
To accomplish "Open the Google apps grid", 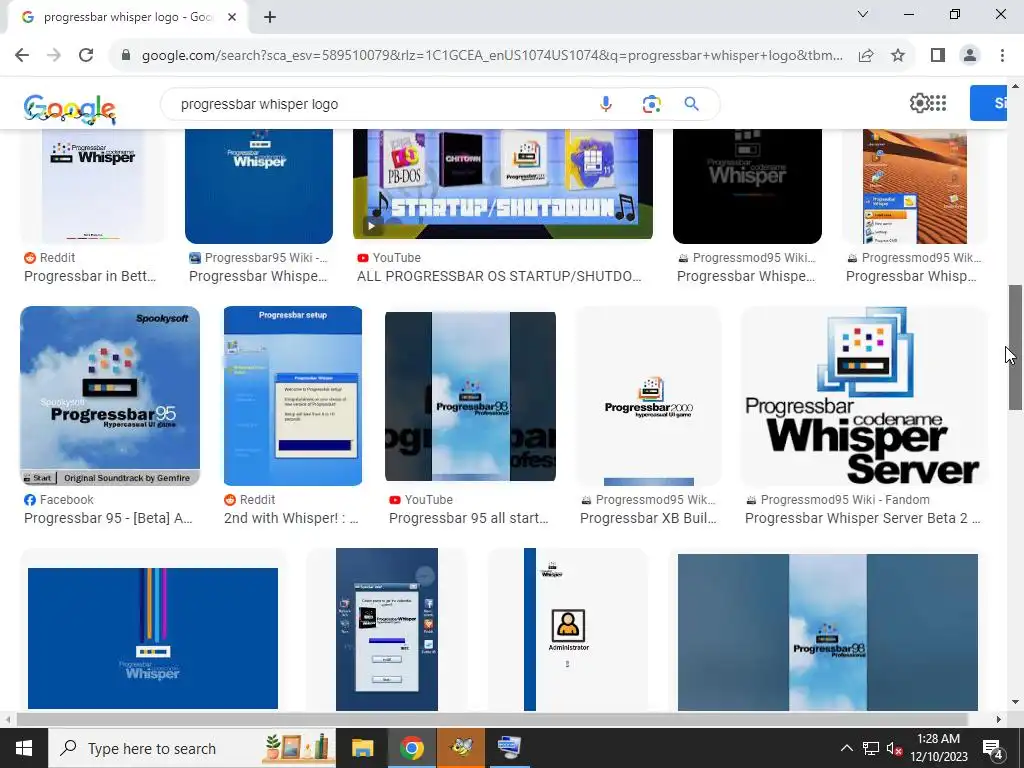I will (938, 103).
